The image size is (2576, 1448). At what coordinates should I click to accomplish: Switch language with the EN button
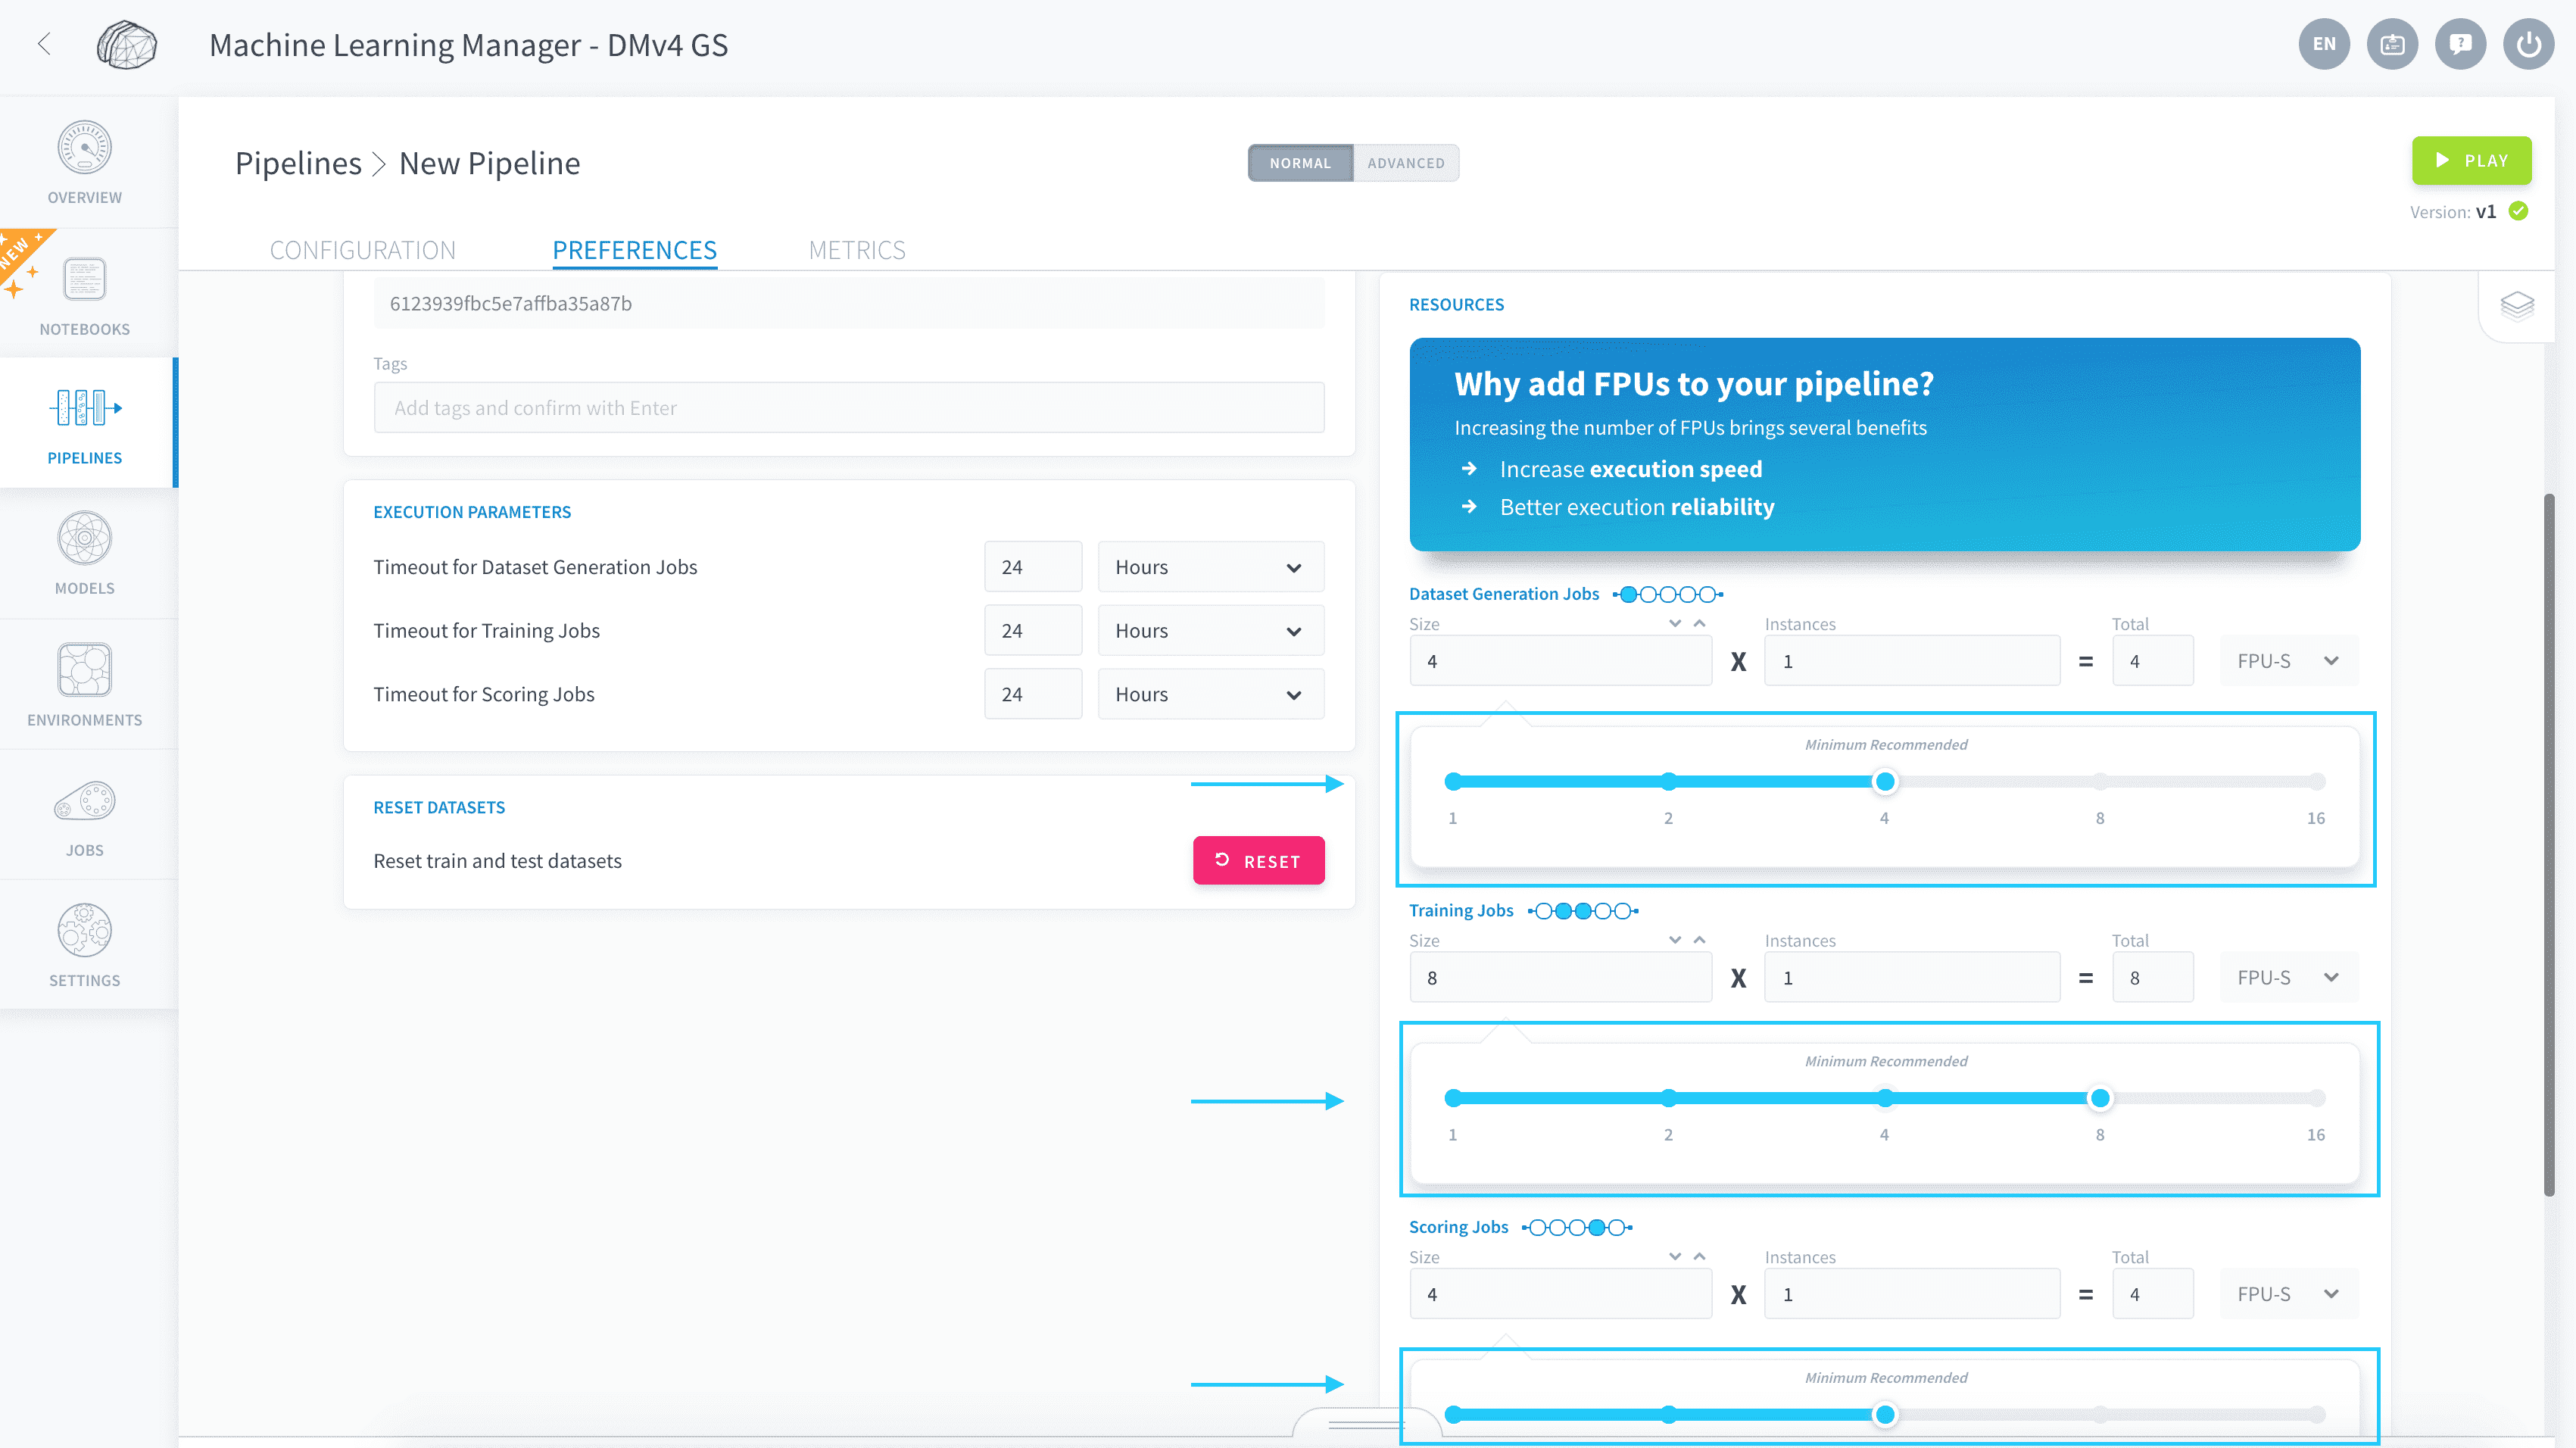coord(2324,44)
